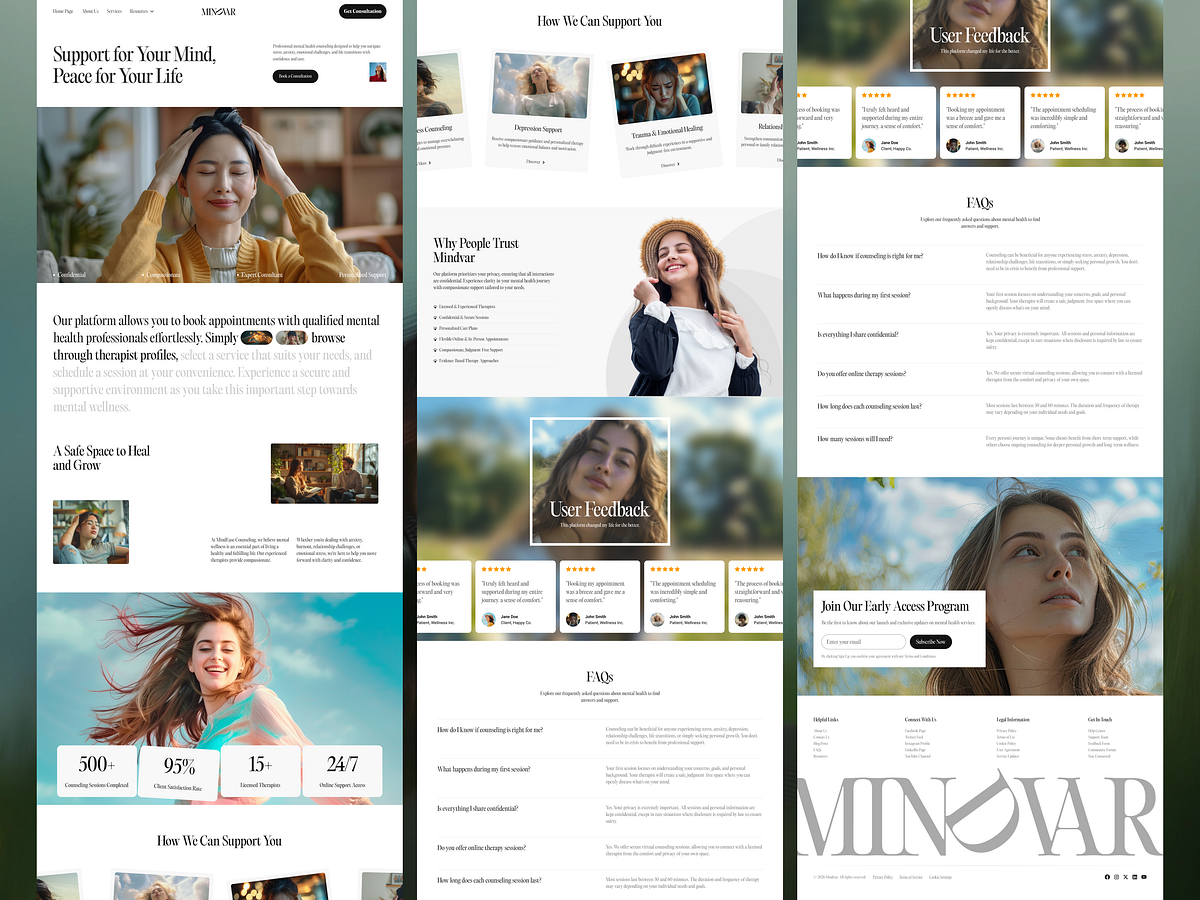The image size is (1200, 900).
Task: Open About Us in the top navigation
Action: [x=90, y=11]
